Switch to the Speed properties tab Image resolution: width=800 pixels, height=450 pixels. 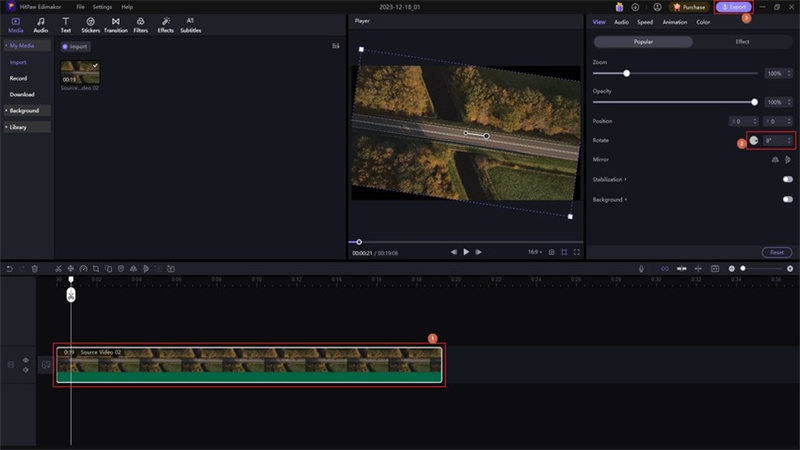(645, 22)
